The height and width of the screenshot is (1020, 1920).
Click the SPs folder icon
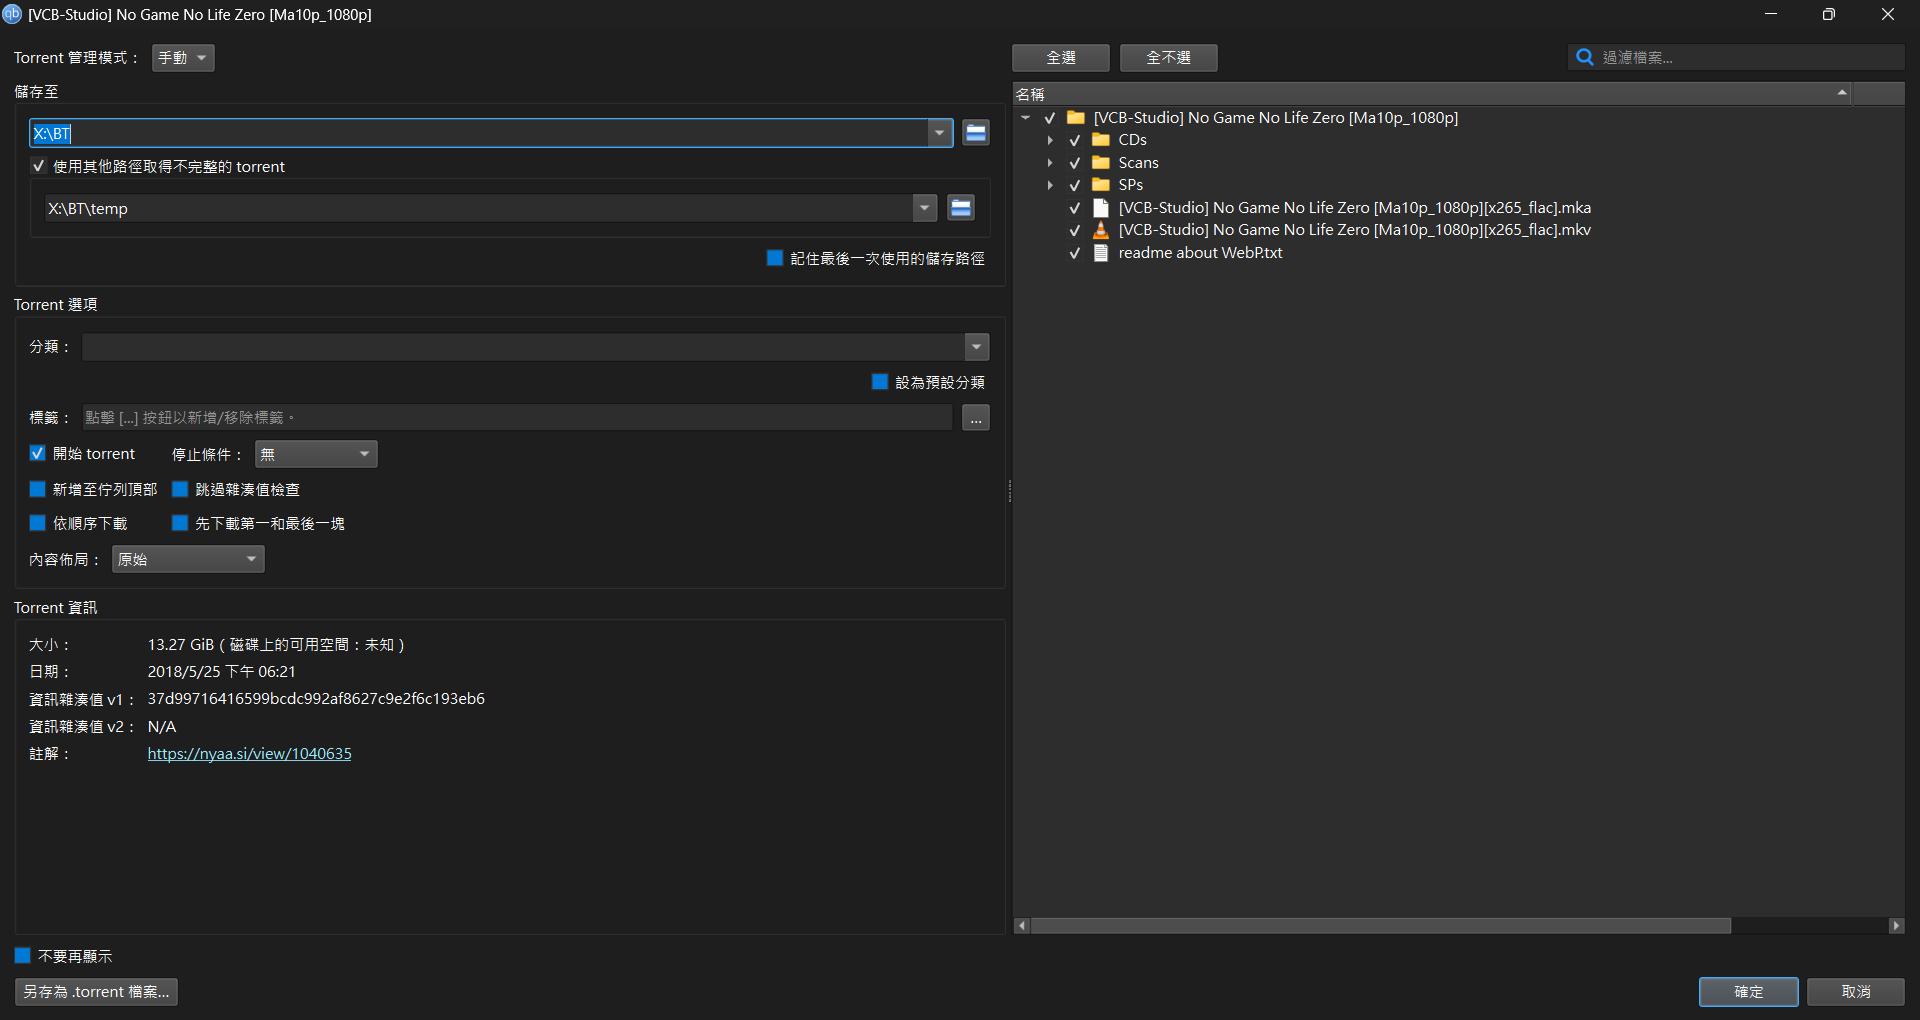tap(1101, 185)
